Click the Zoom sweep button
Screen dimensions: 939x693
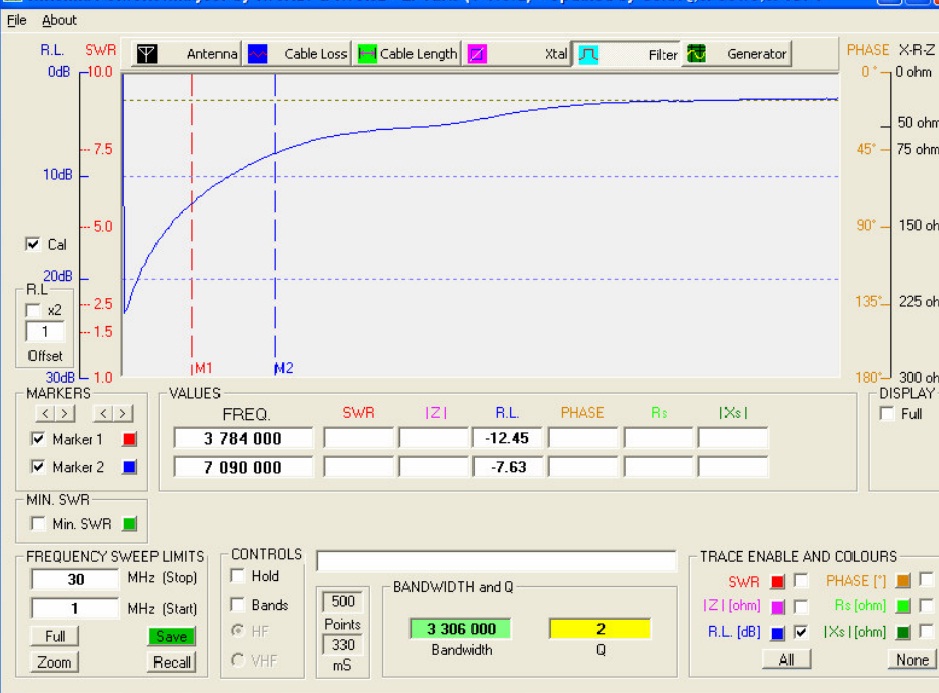coord(54,662)
